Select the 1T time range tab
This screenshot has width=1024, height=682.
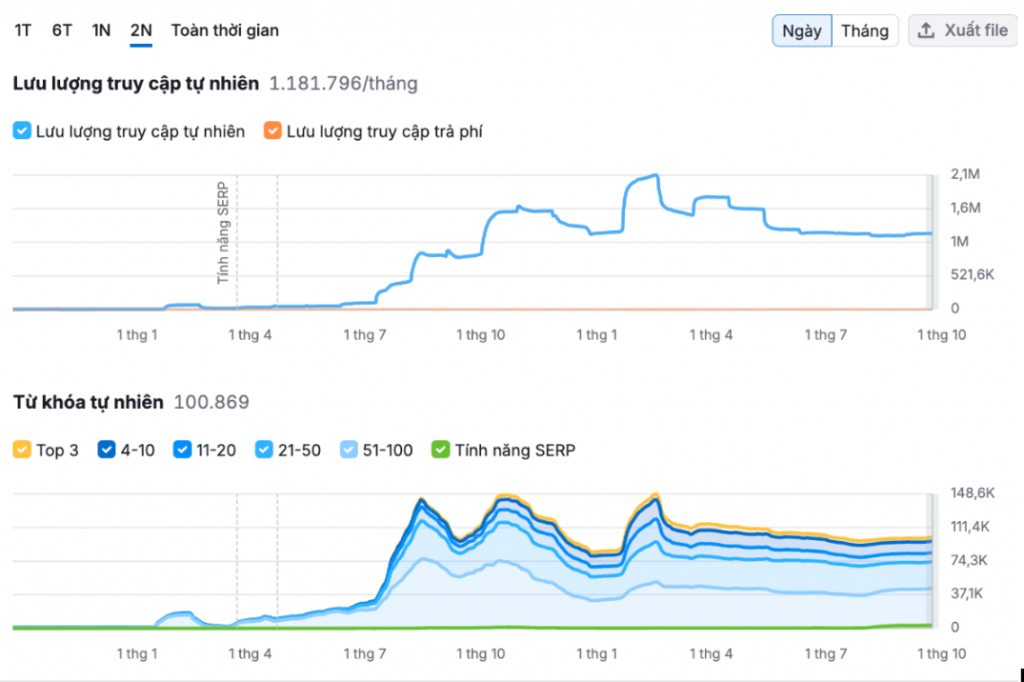point(22,30)
